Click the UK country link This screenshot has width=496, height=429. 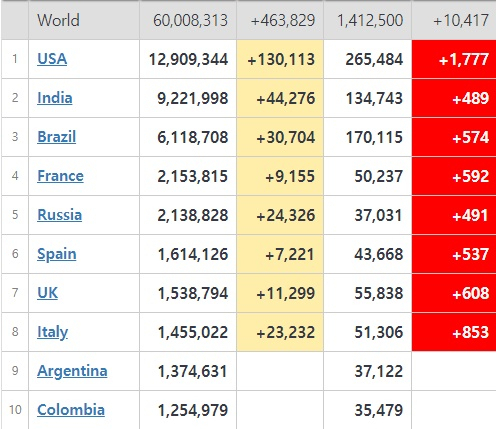click(47, 293)
